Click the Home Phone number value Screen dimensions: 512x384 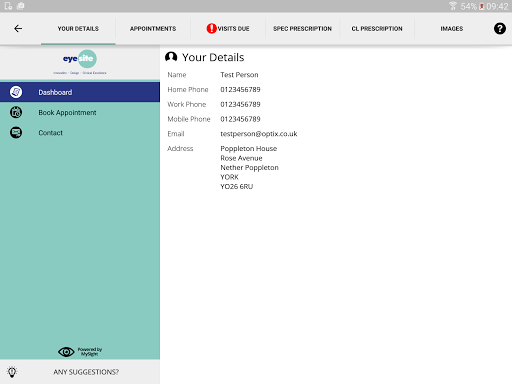click(x=240, y=89)
